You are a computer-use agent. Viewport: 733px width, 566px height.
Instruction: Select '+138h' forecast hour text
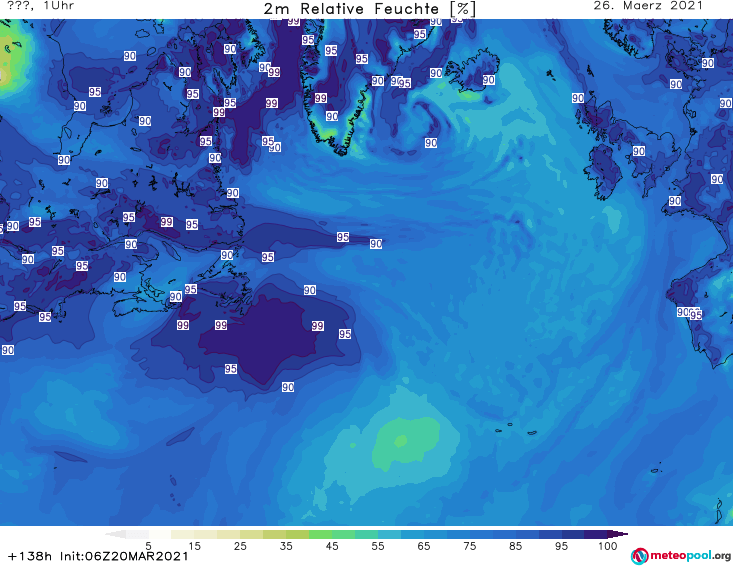[x=30, y=556]
